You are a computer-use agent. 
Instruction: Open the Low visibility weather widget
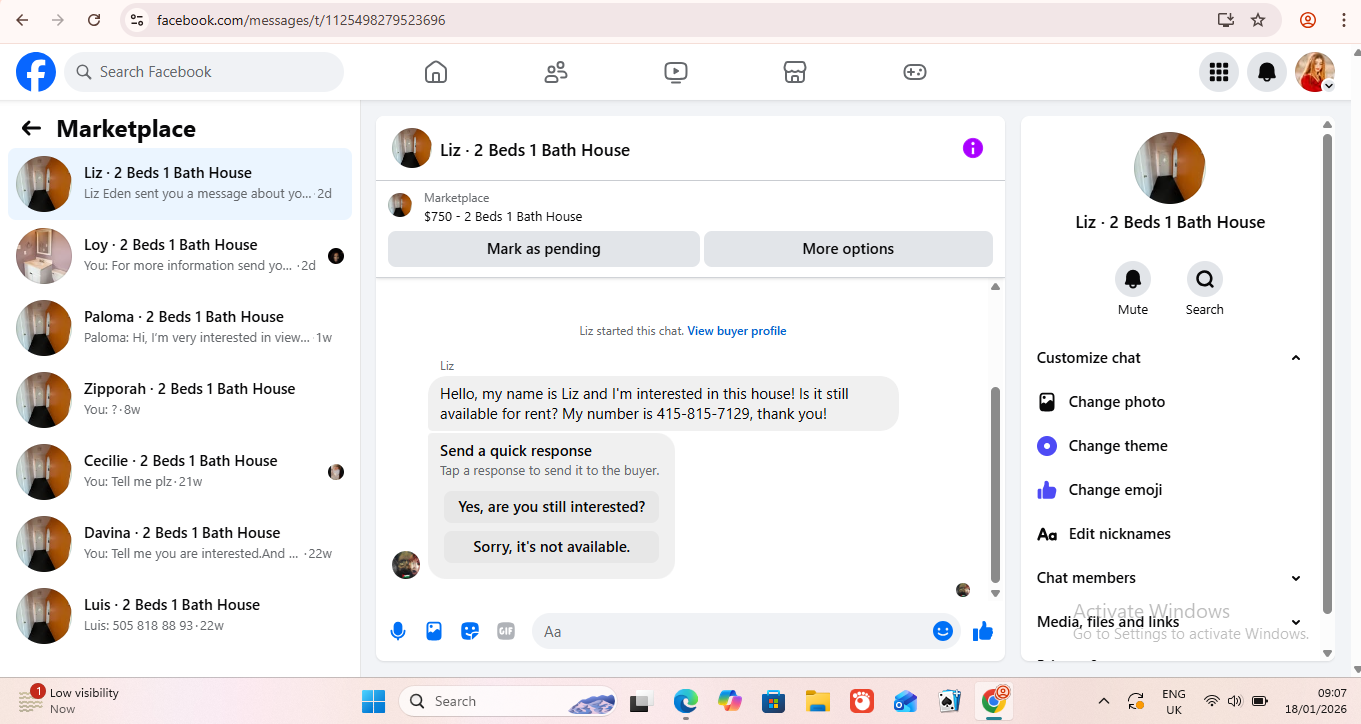70,700
